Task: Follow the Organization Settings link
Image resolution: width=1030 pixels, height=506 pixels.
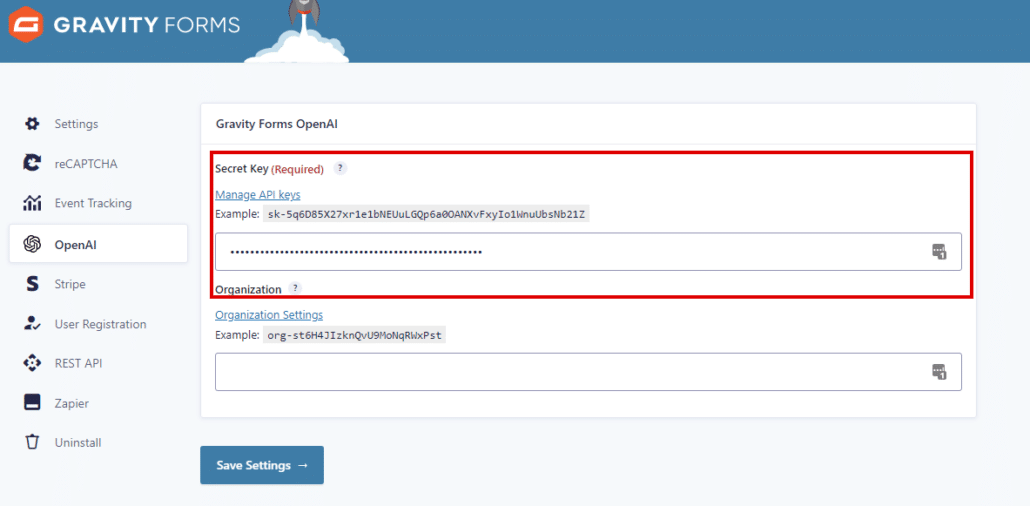Action: pos(269,315)
